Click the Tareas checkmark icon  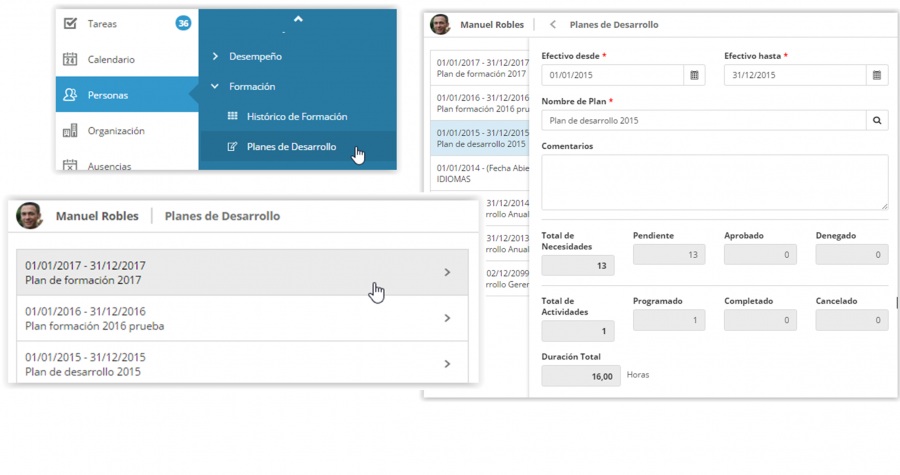pyautogui.click(x=70, y=23)
